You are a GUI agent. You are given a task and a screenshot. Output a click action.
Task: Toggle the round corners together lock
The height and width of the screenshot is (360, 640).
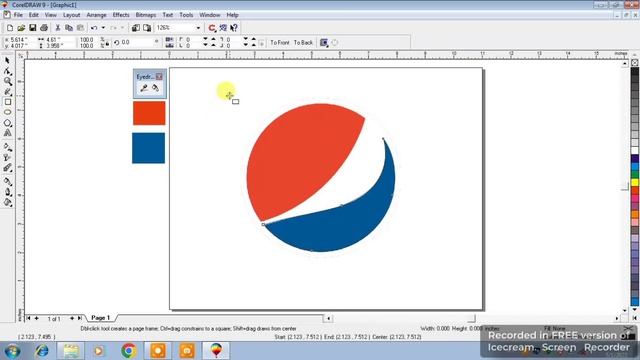point(262,42)
